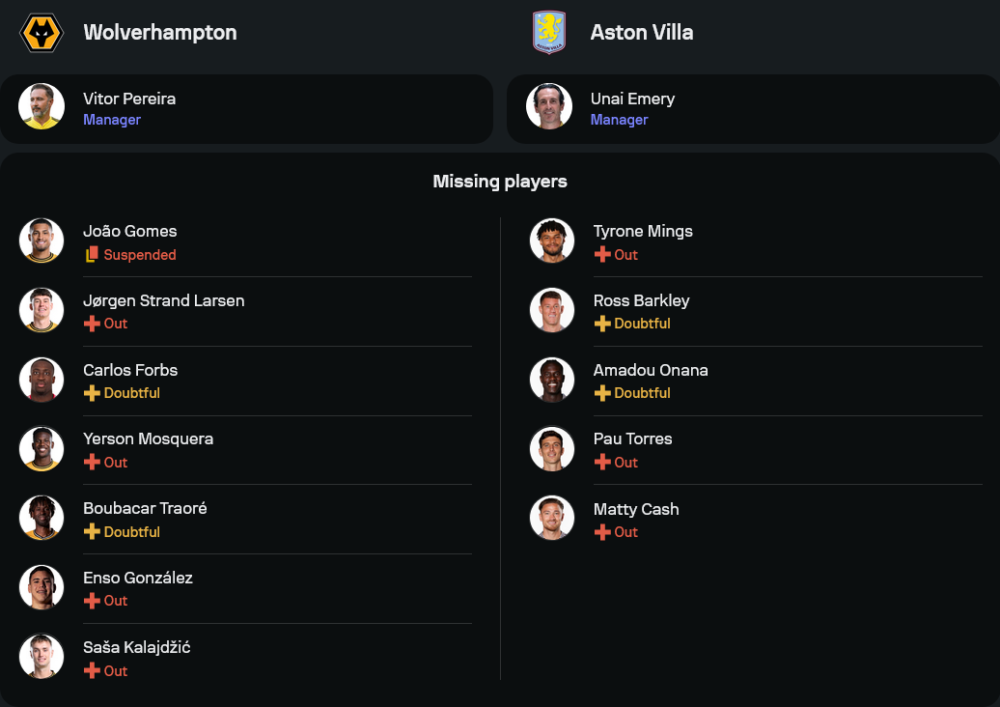Select Amadou Onana's player avatar
This screenshot has height=707, width=1000.
coord(552,380)
